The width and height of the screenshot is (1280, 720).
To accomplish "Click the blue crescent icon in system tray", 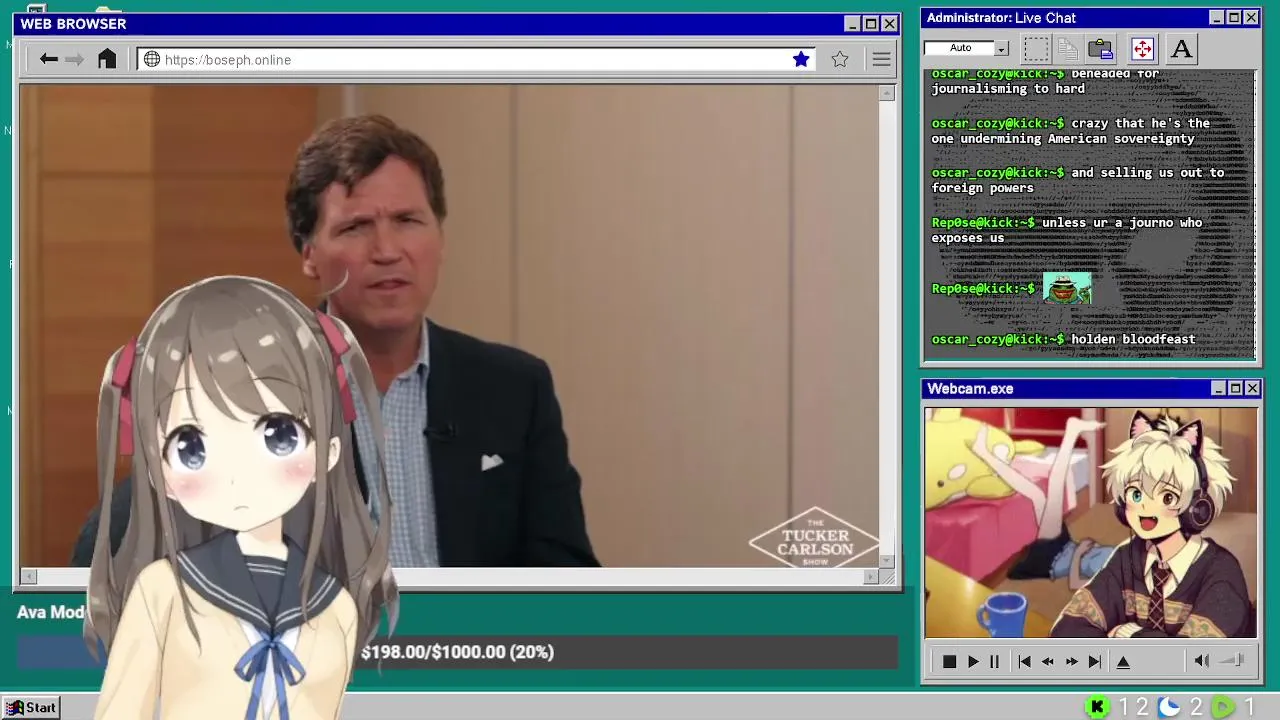I will coord(1169,707).
